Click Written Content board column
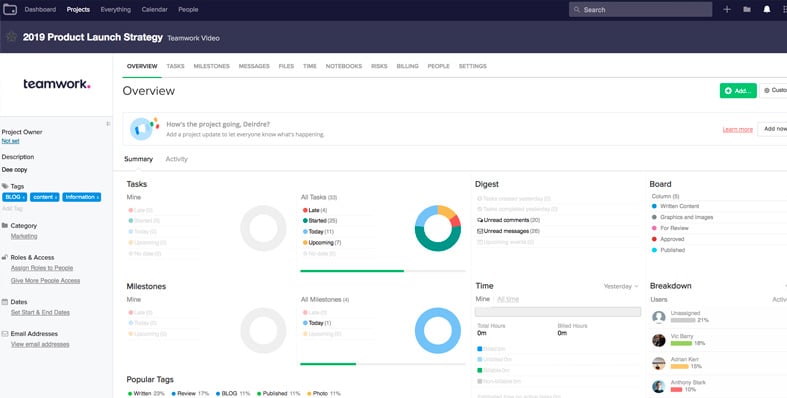Image resolution: width=787 pixels, height=398 pixels. (675, 206)
